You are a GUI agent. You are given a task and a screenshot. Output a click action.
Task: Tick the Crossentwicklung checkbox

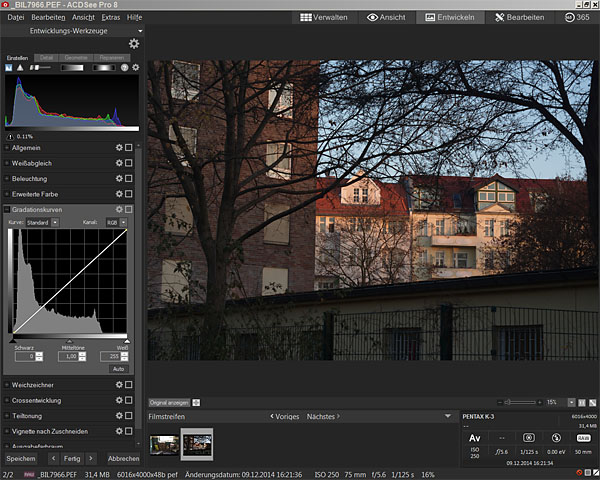(x=128, y=400)
